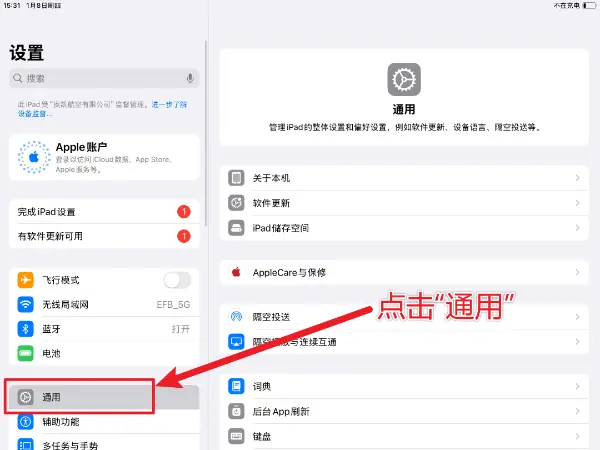Click the 词典 label text

click(262, 386)
